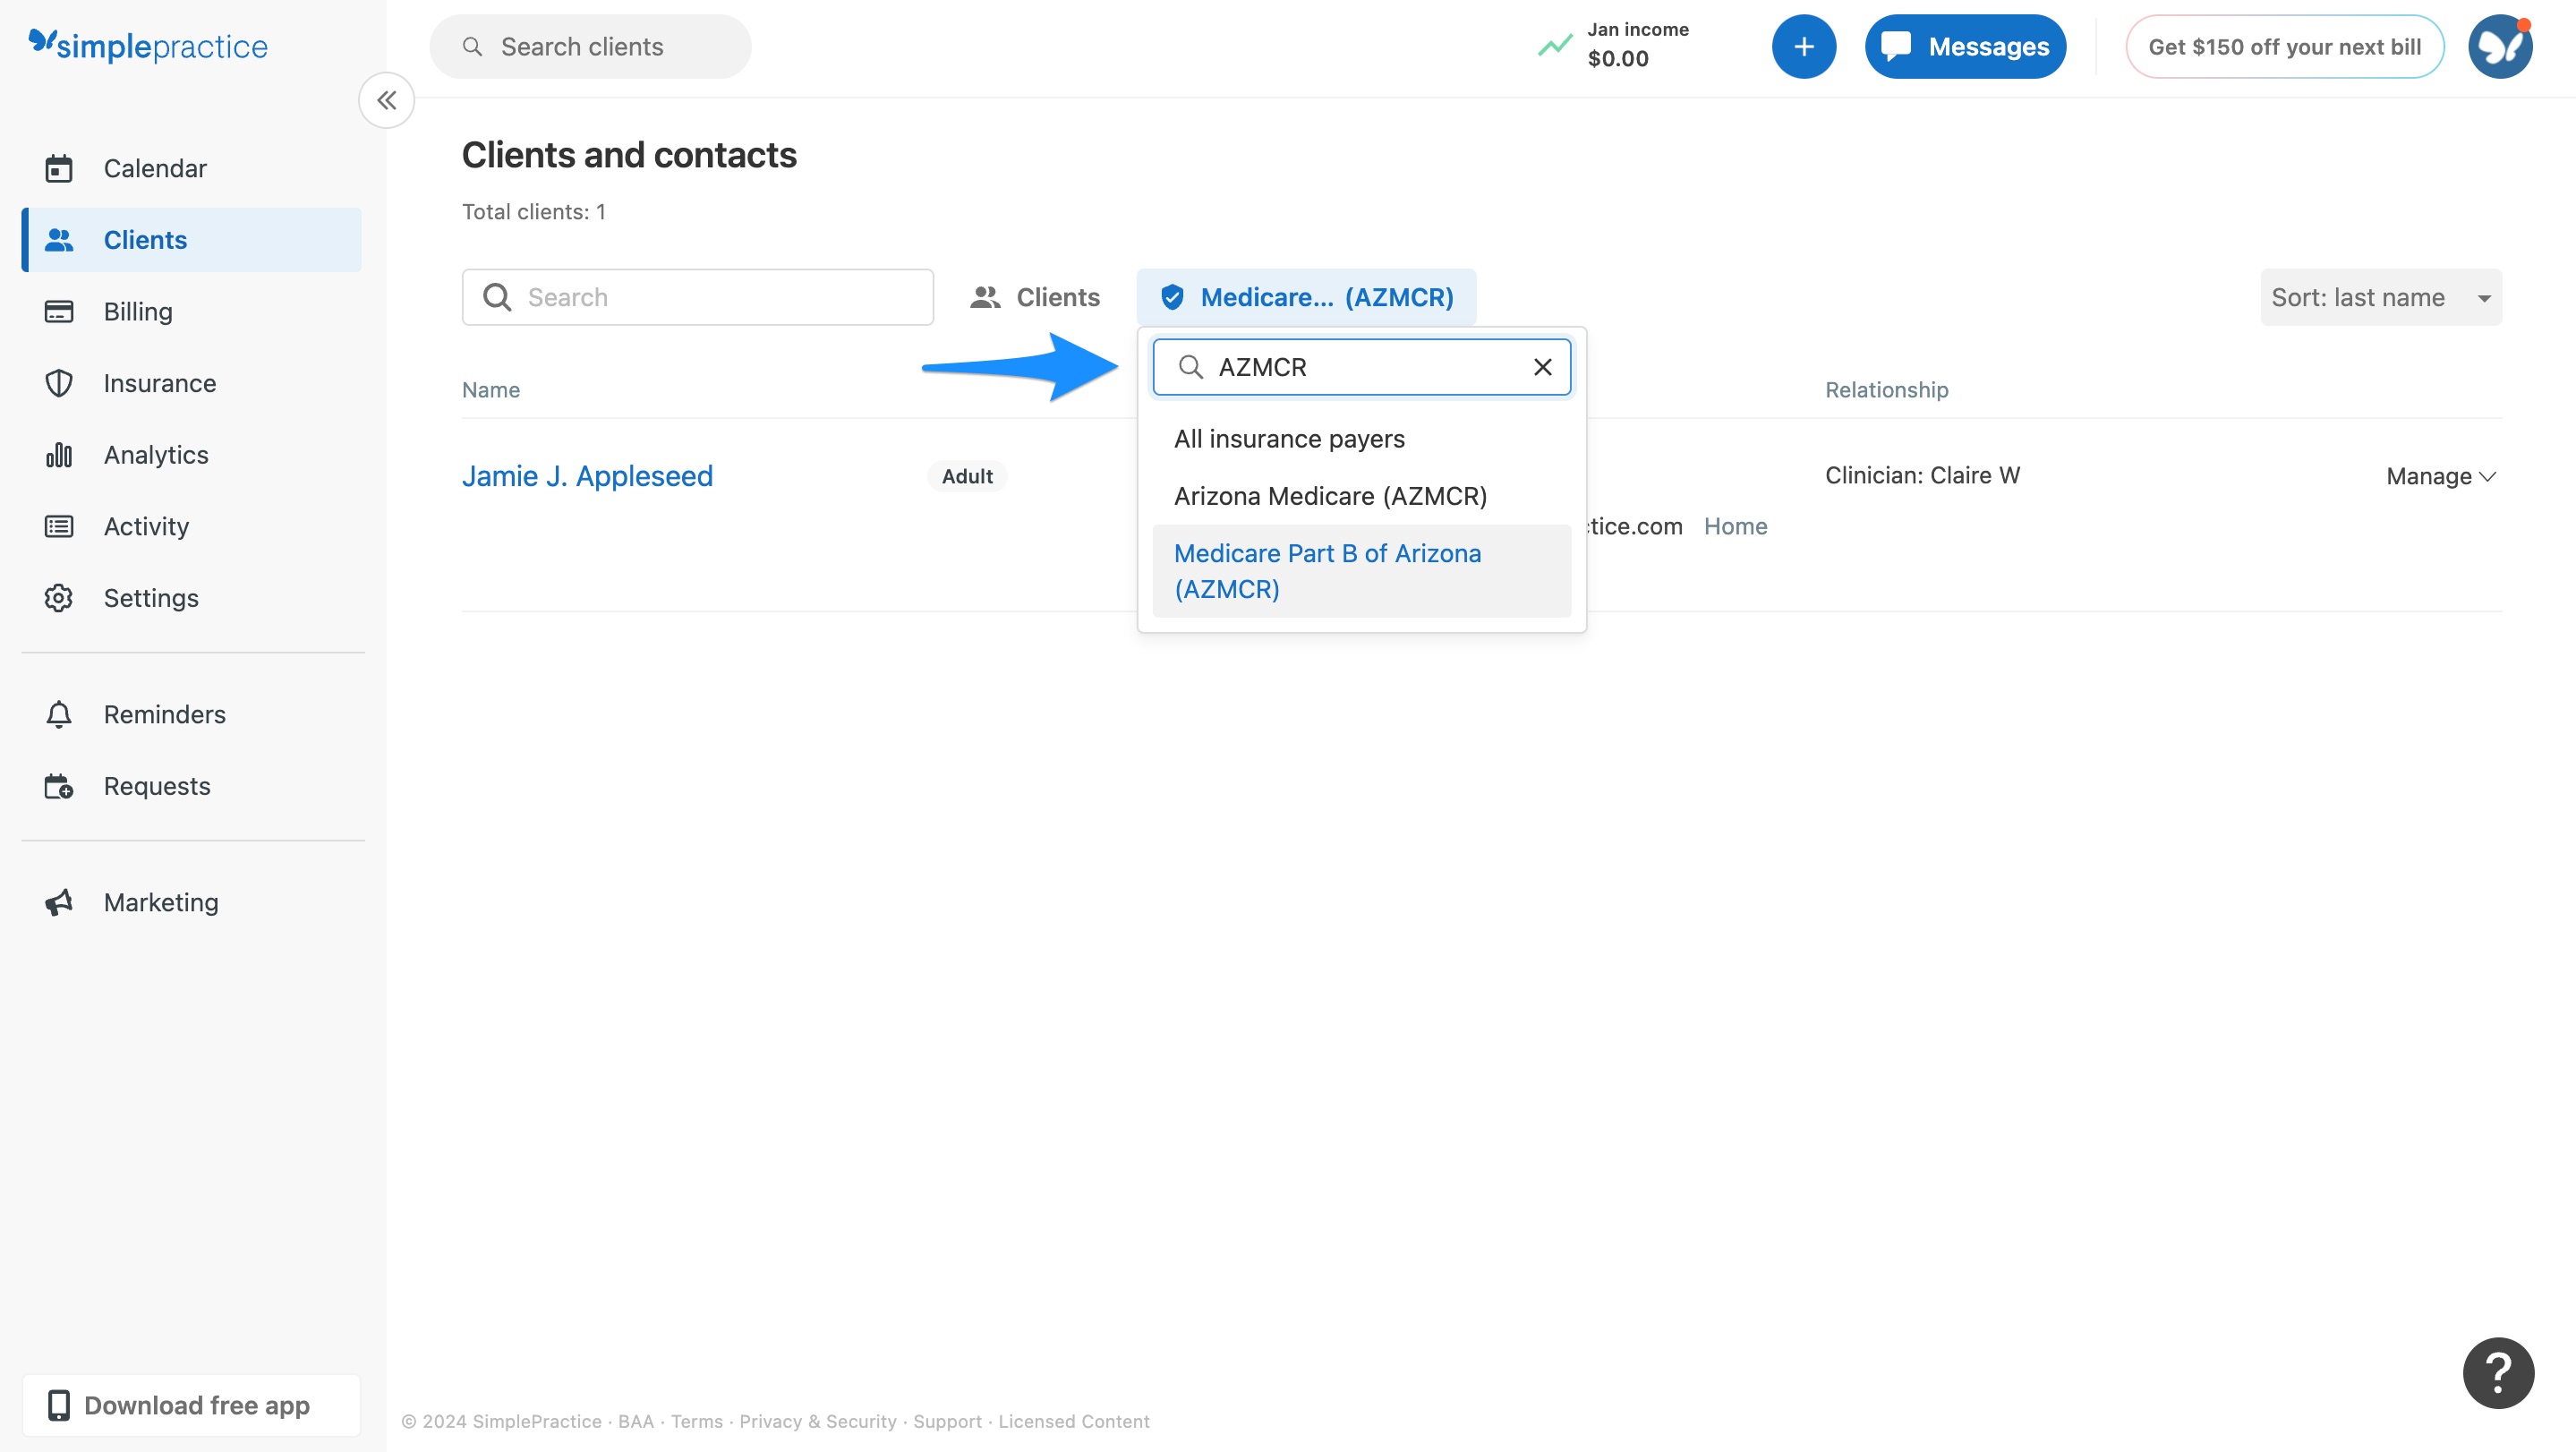This screenshot has height=1452, width=2576.
Task: Select the Billing sidebar icon
Action: pos(139,311)
